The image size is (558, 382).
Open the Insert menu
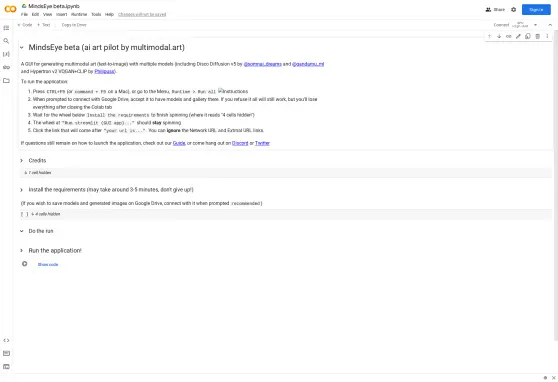pyautogui.click(x=62, y=15)
